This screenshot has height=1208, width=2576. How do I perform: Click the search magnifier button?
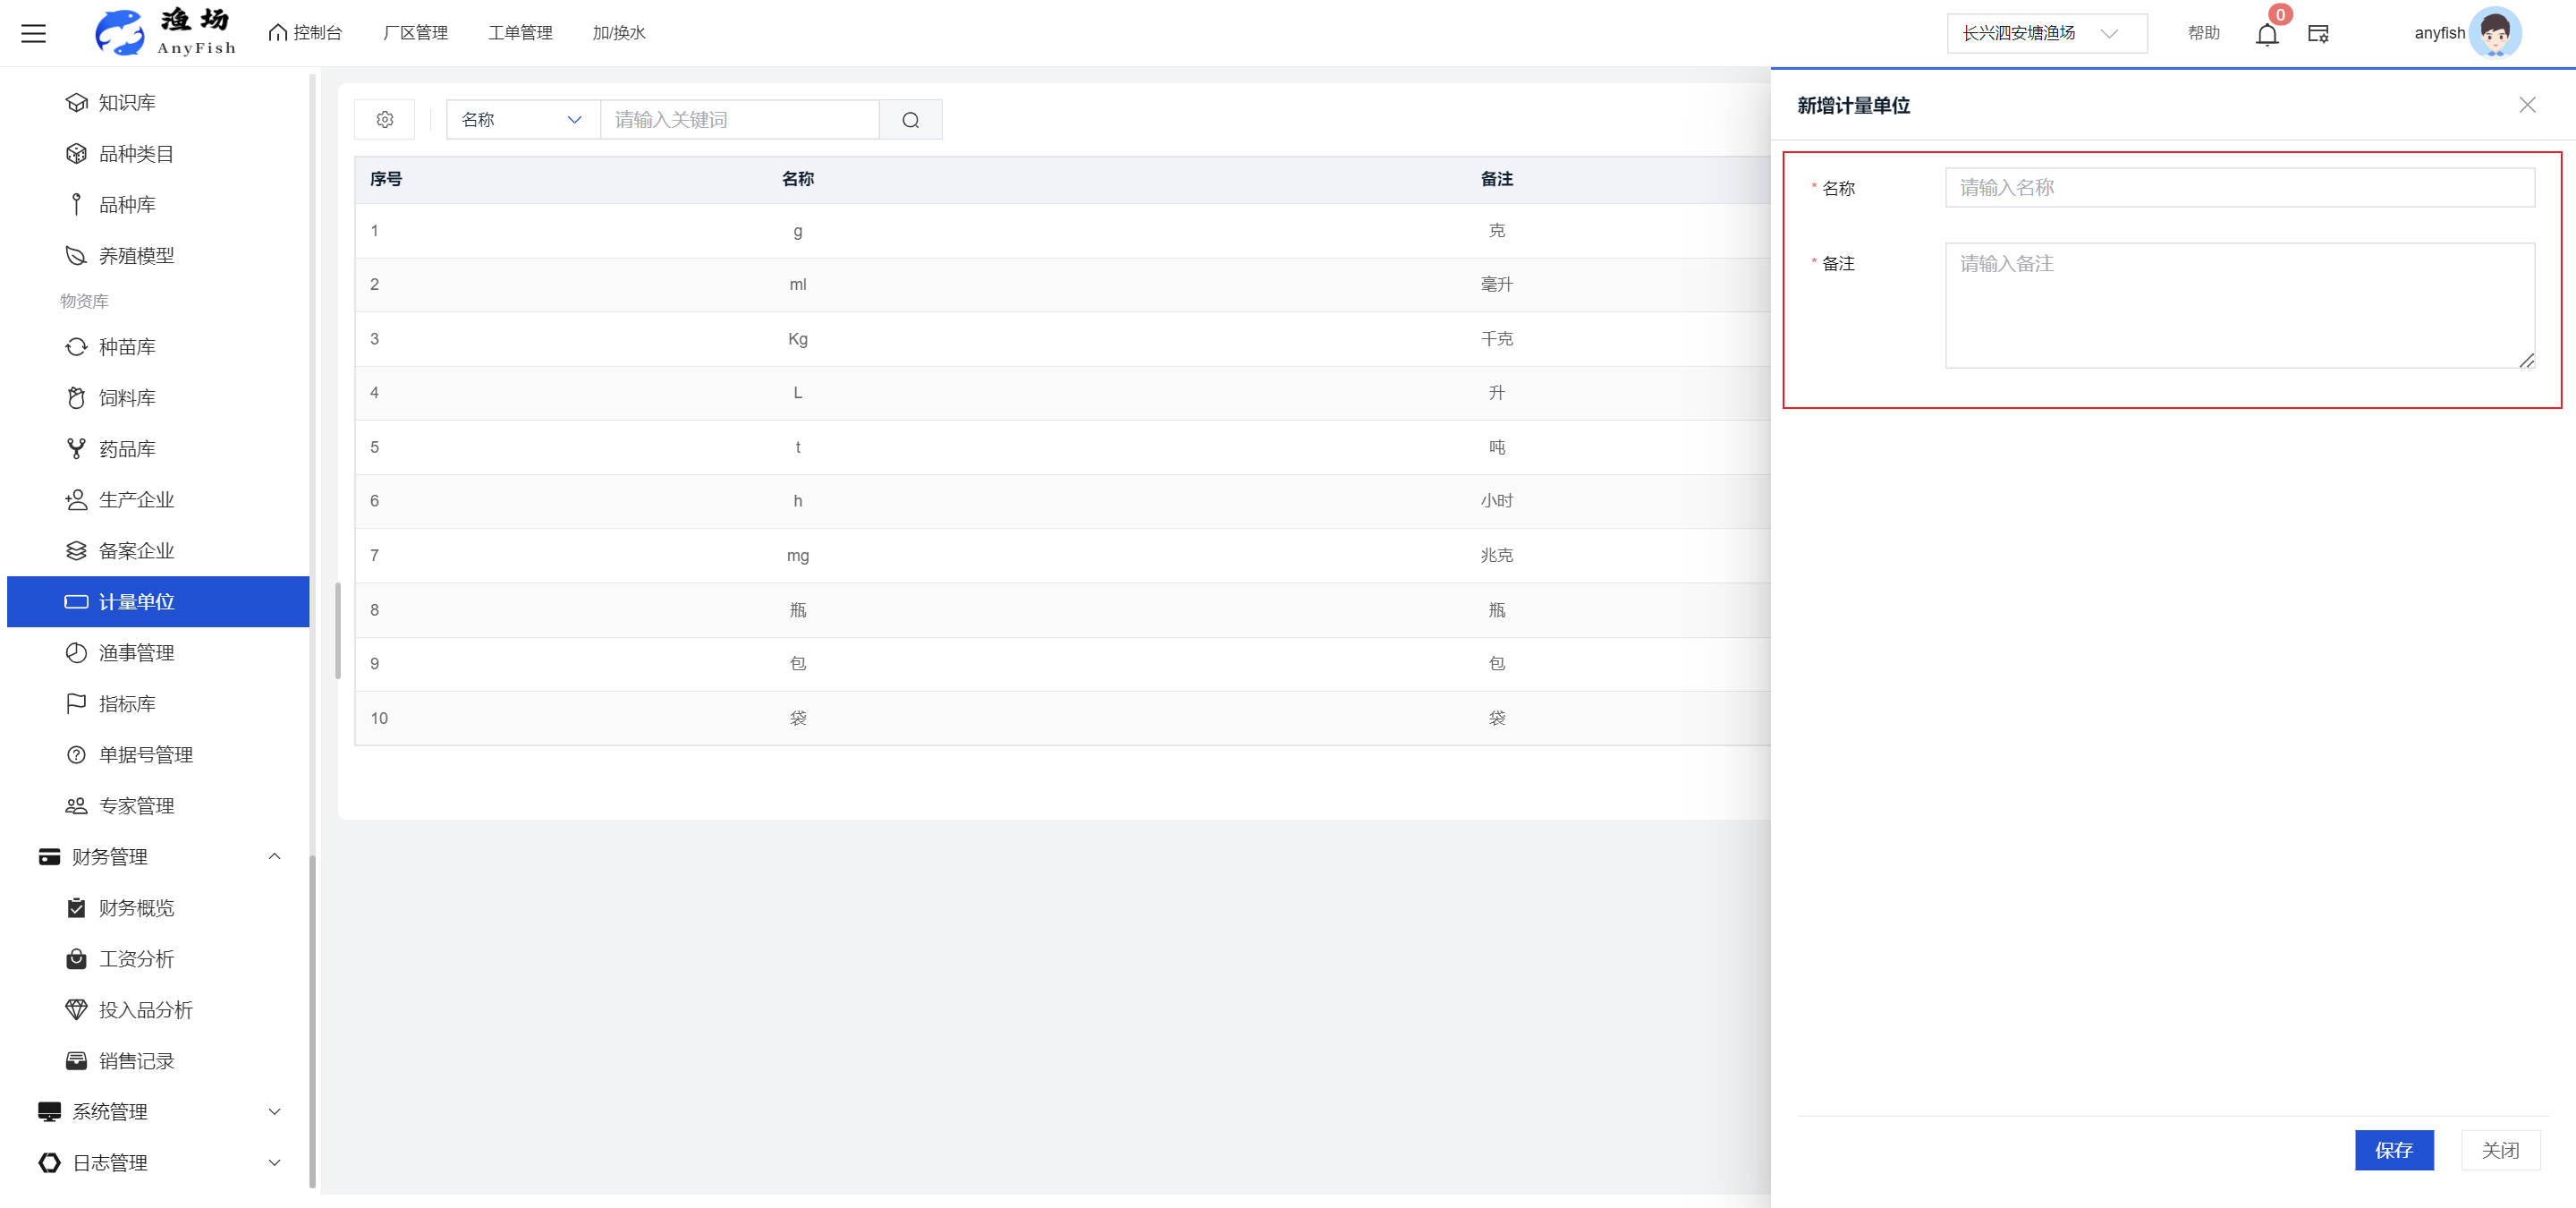[910, 120]
